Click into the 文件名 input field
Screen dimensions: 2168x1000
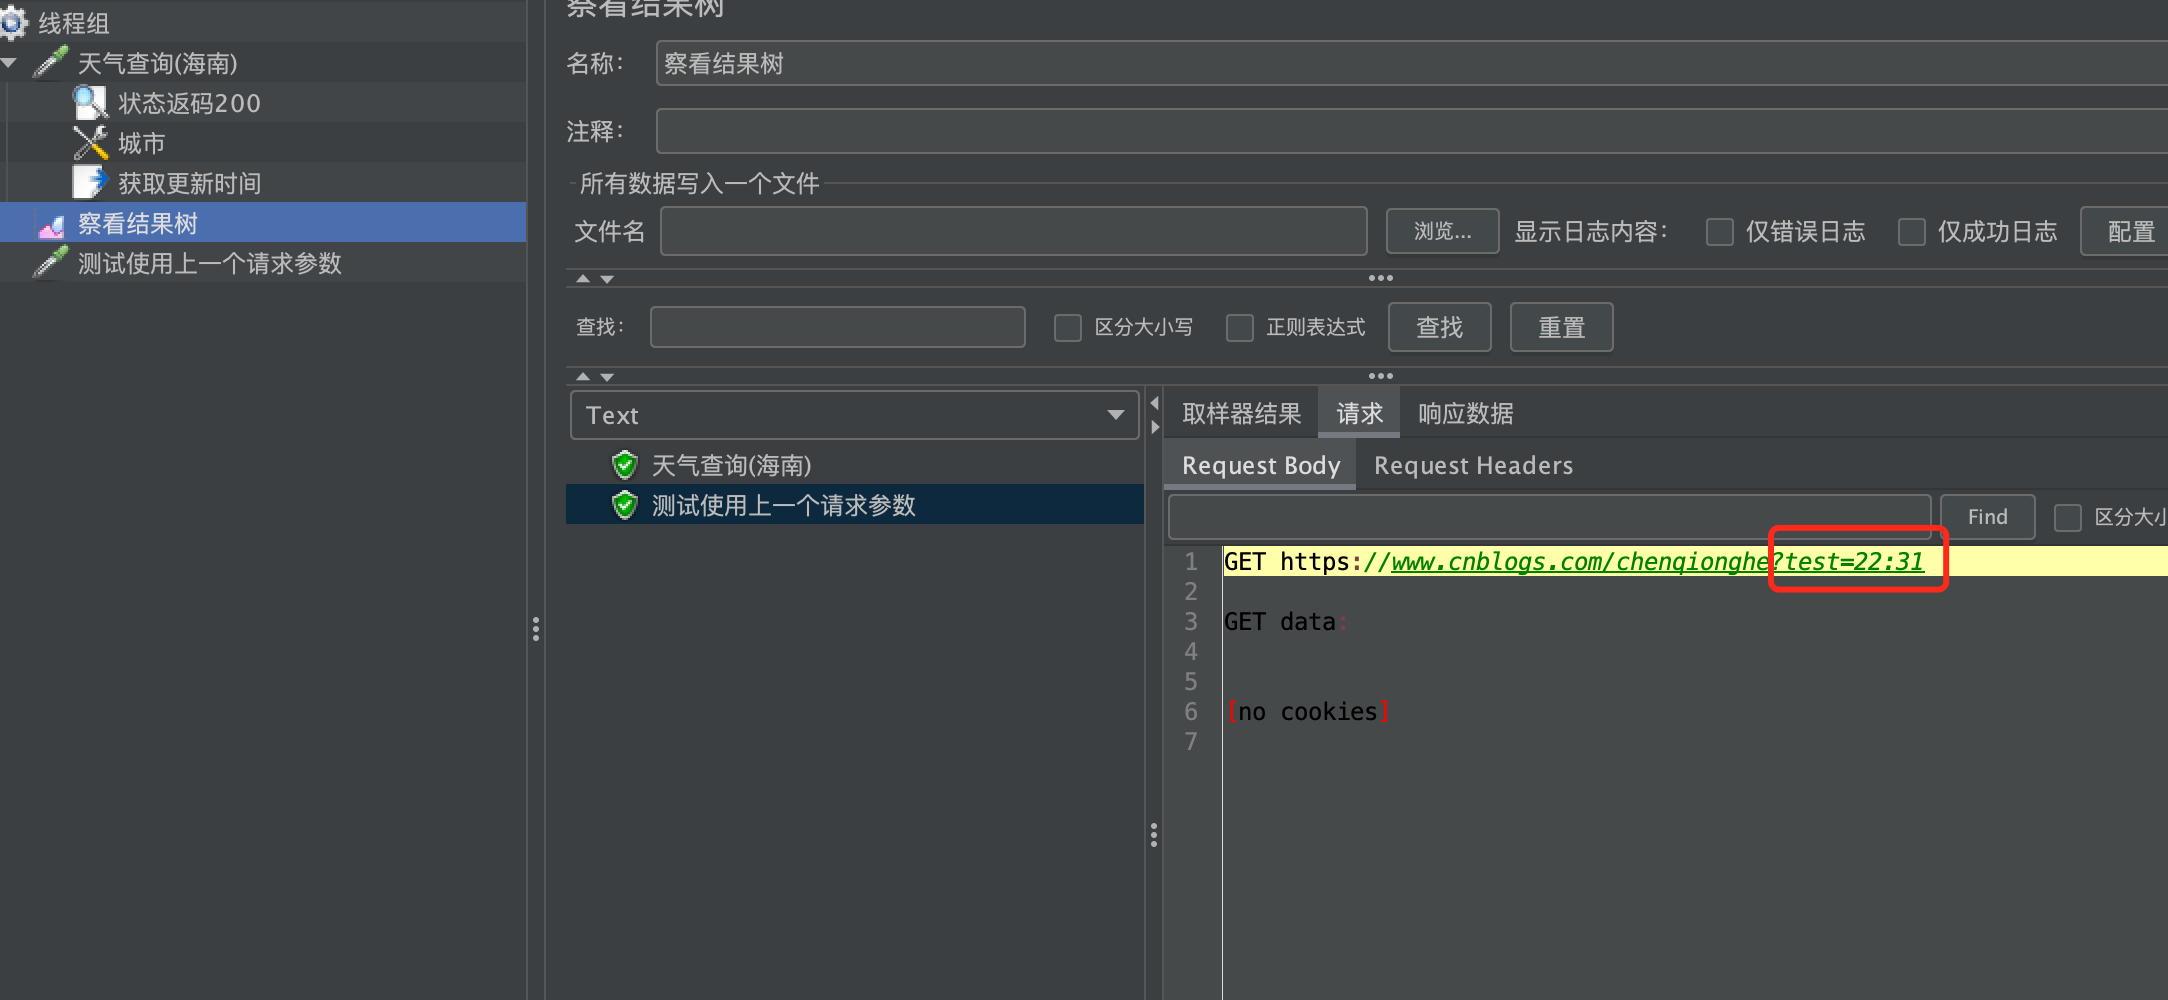[x=1013, y=231]
